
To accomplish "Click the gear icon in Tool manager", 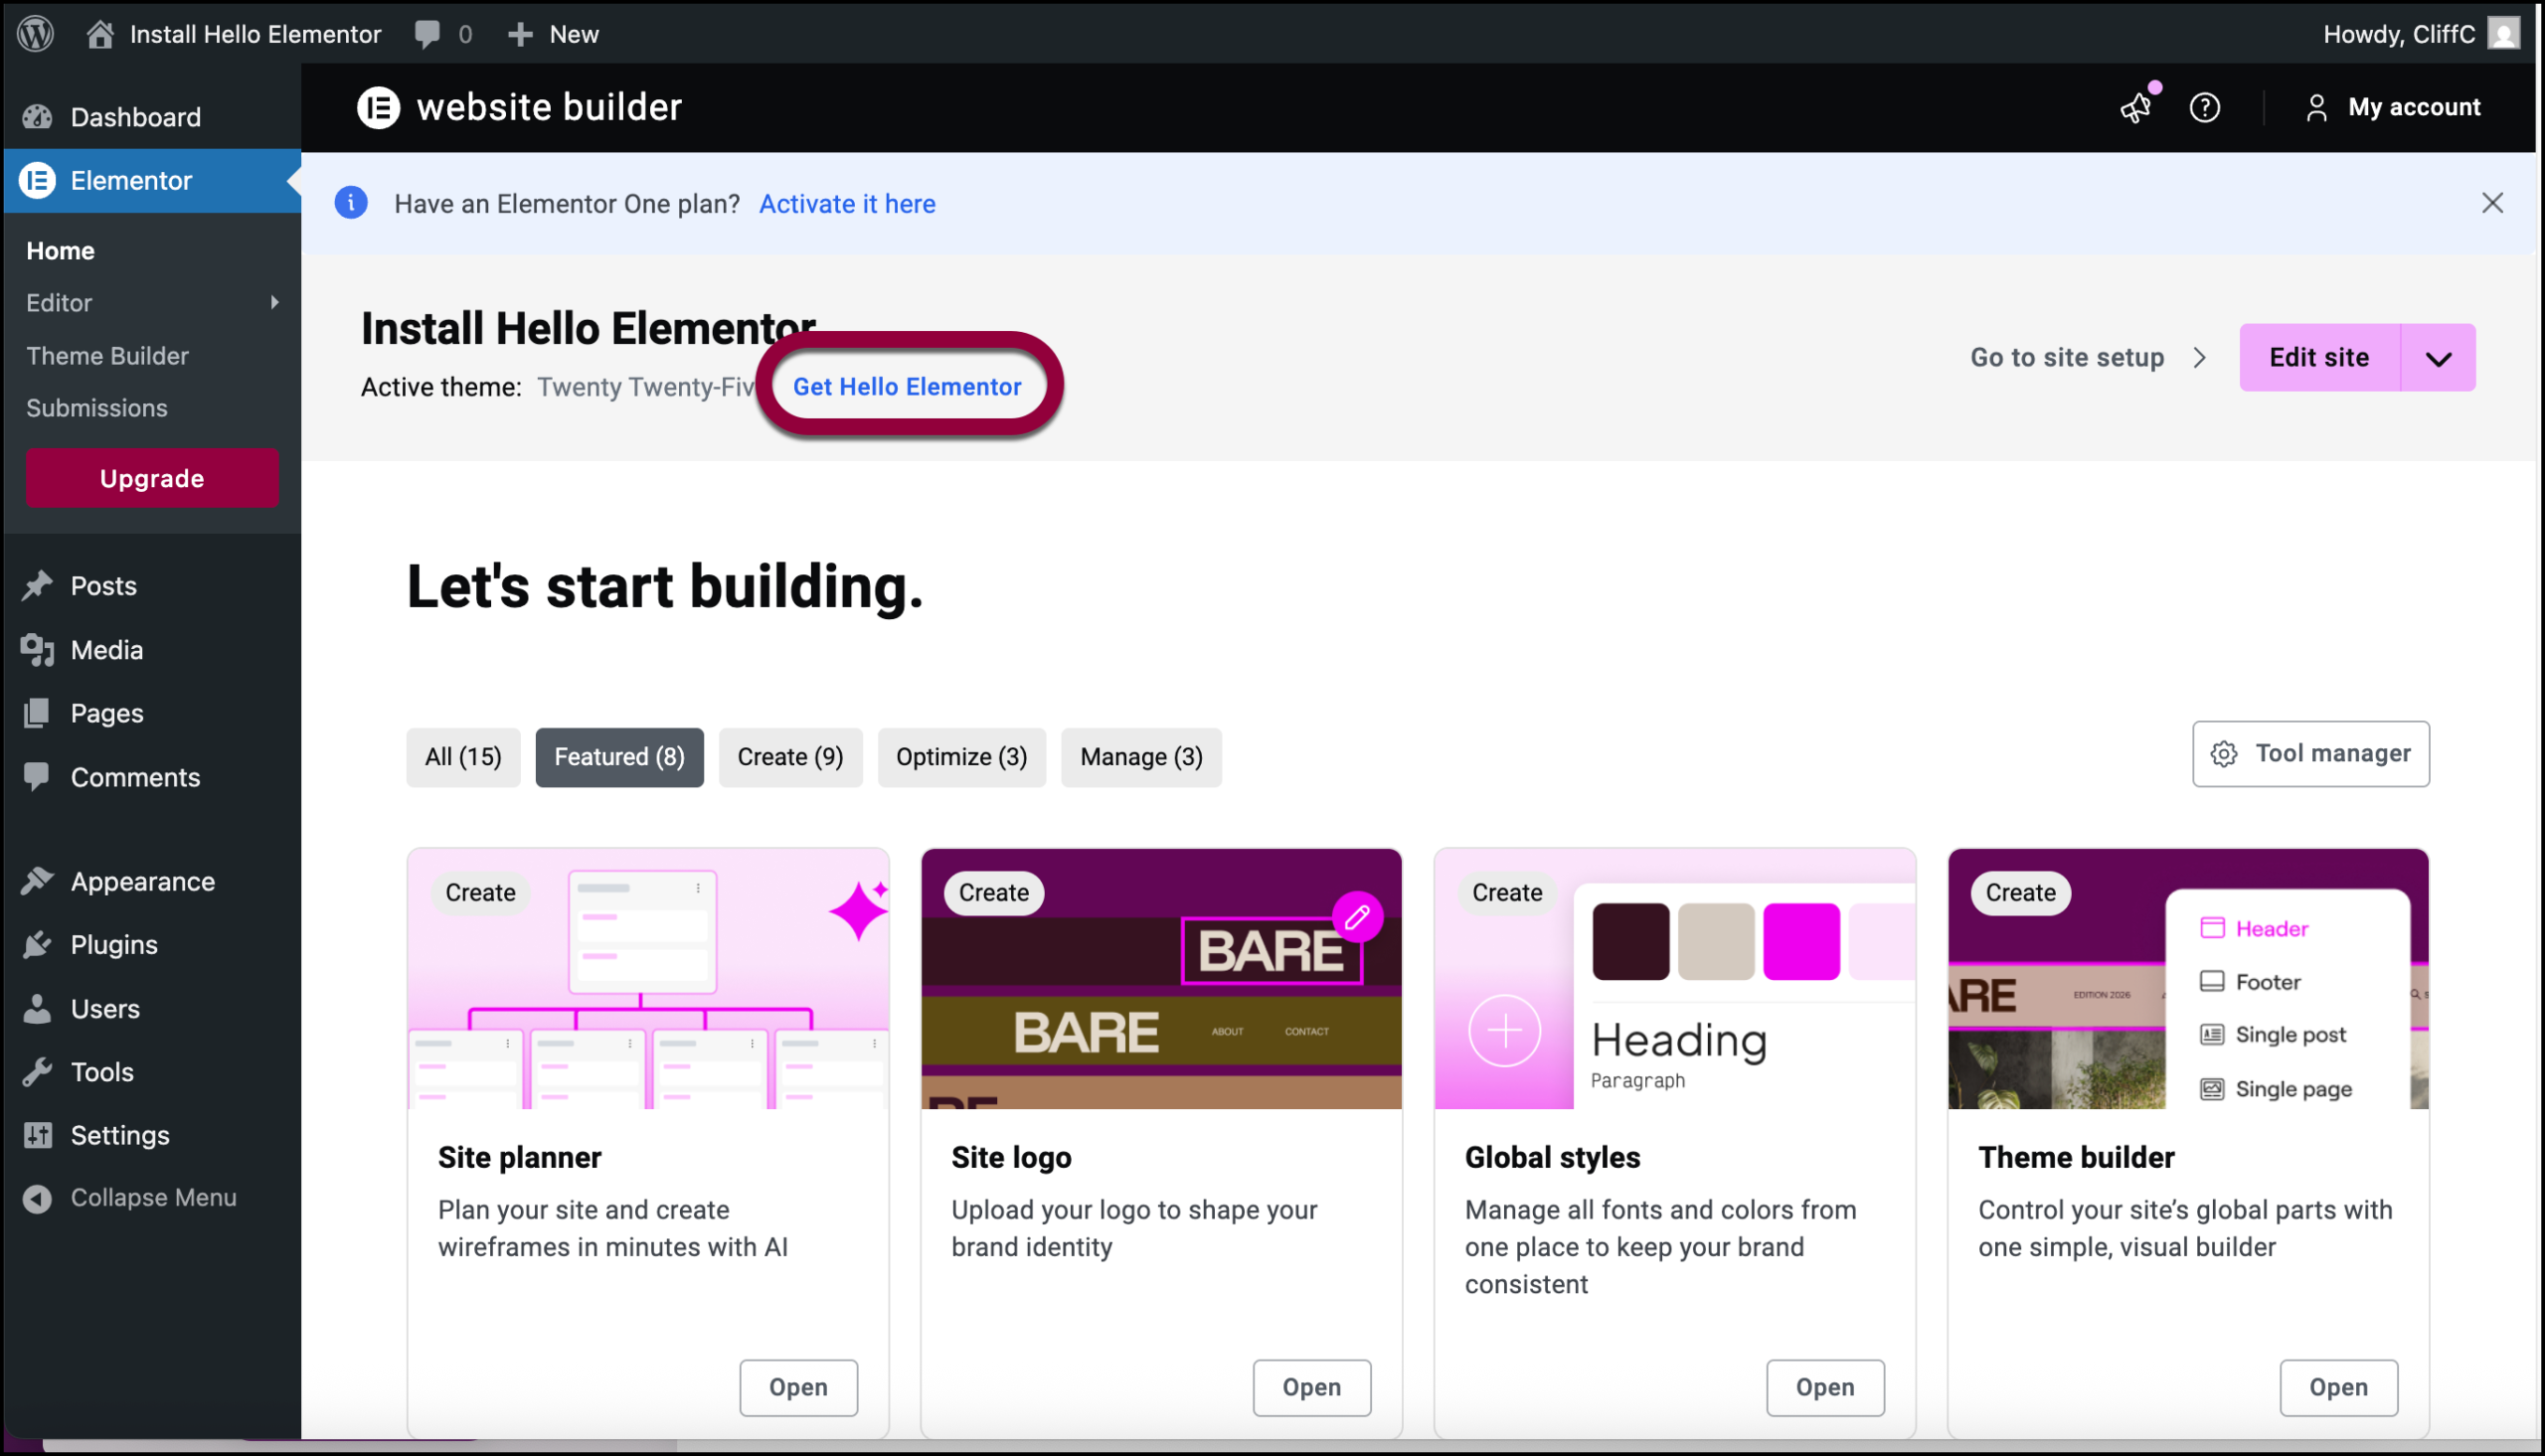I will pyautogui.click(x=2223, y=754).
